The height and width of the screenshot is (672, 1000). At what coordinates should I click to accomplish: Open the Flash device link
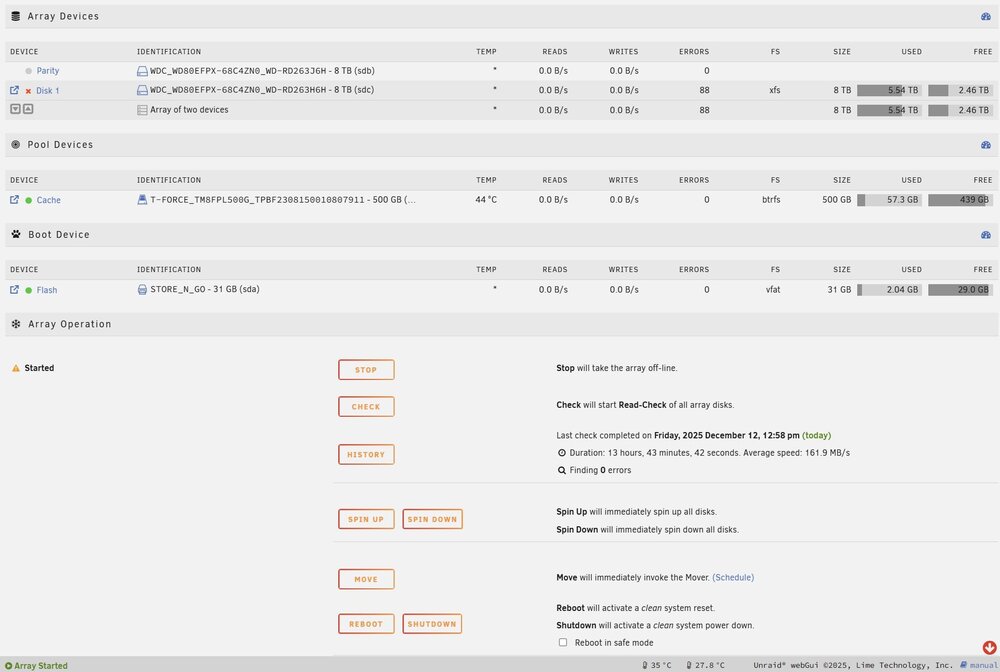(x=47, y=290)
